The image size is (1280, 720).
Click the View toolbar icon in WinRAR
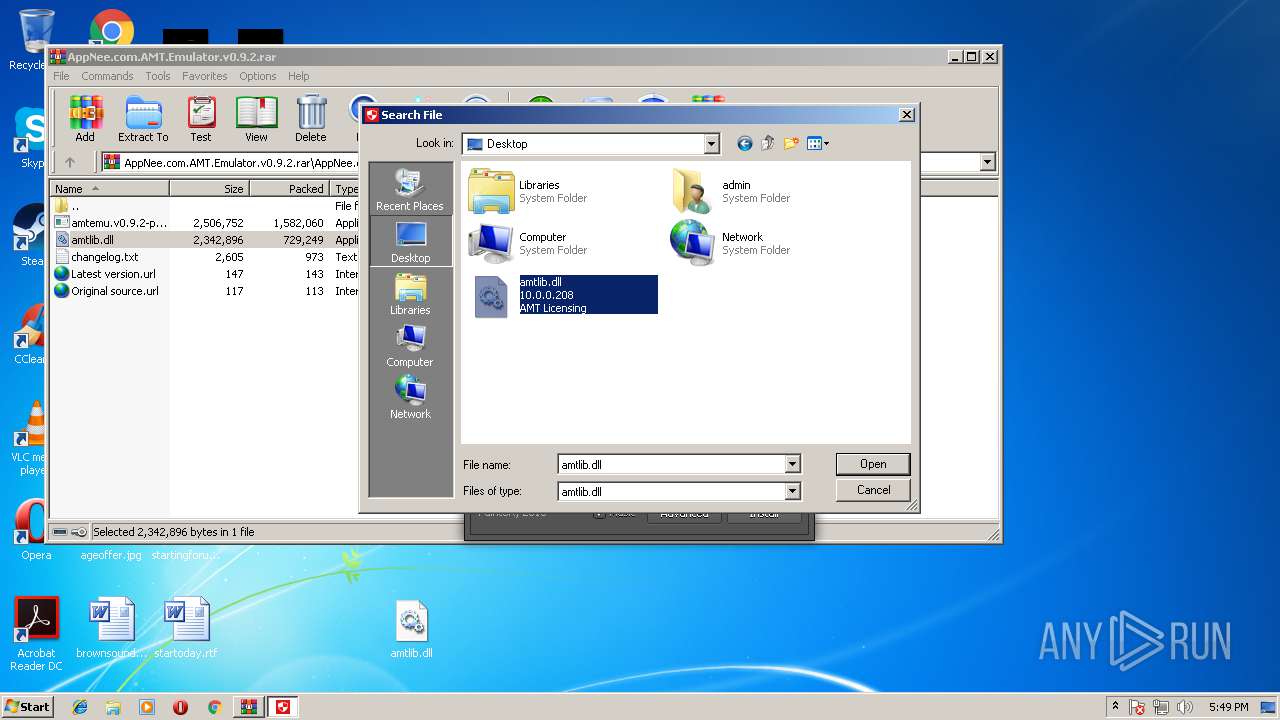(256, 119)
